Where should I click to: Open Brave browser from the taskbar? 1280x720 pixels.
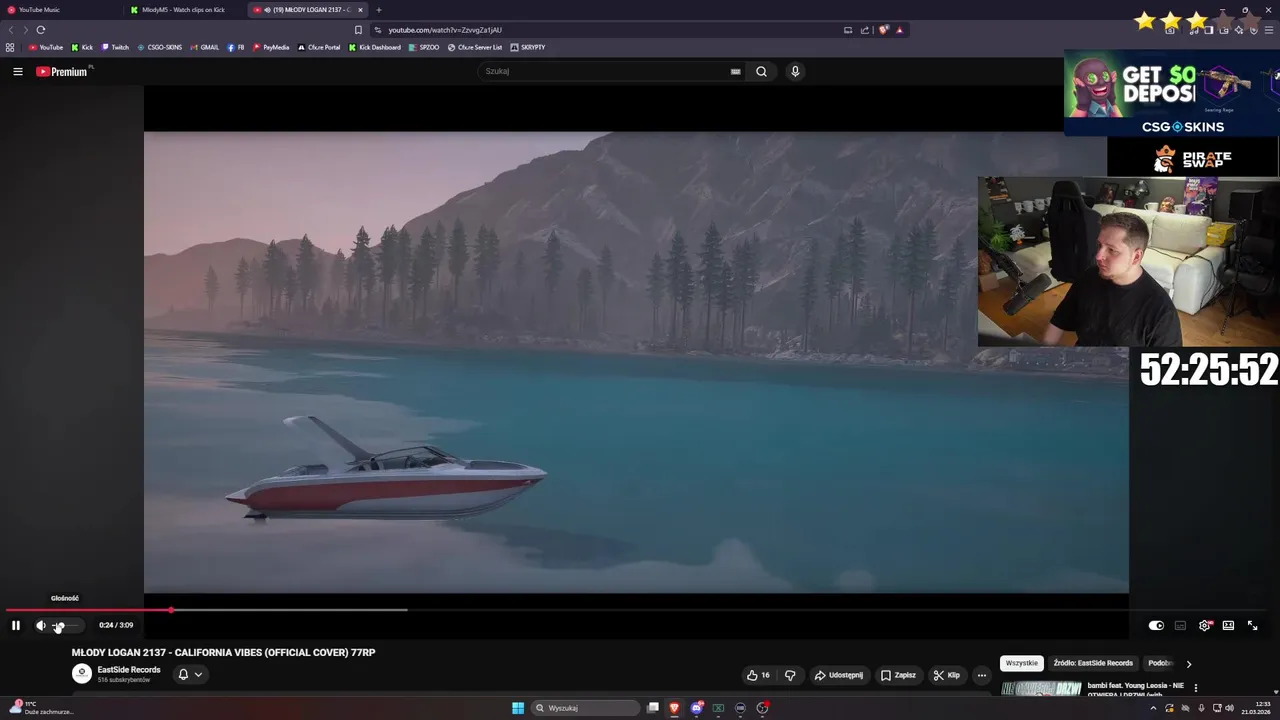[x=674, y=708]
